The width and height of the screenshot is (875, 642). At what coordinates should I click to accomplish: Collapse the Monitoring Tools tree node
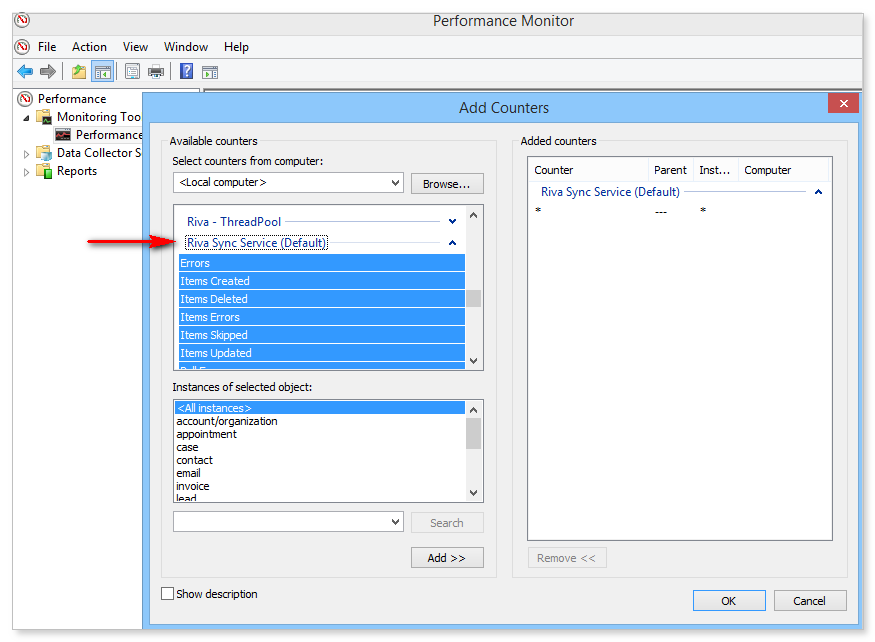[26, 118]
